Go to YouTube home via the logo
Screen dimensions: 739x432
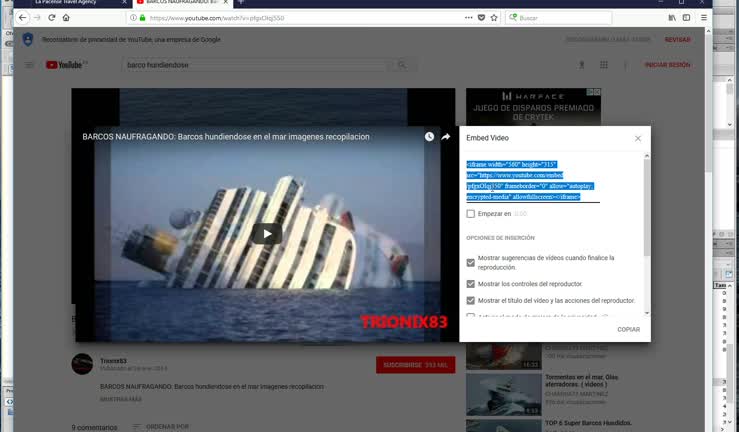[65, 65]
